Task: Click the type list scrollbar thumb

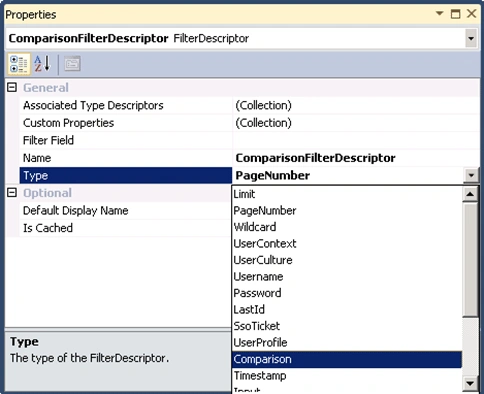Action: coord(470,260)
